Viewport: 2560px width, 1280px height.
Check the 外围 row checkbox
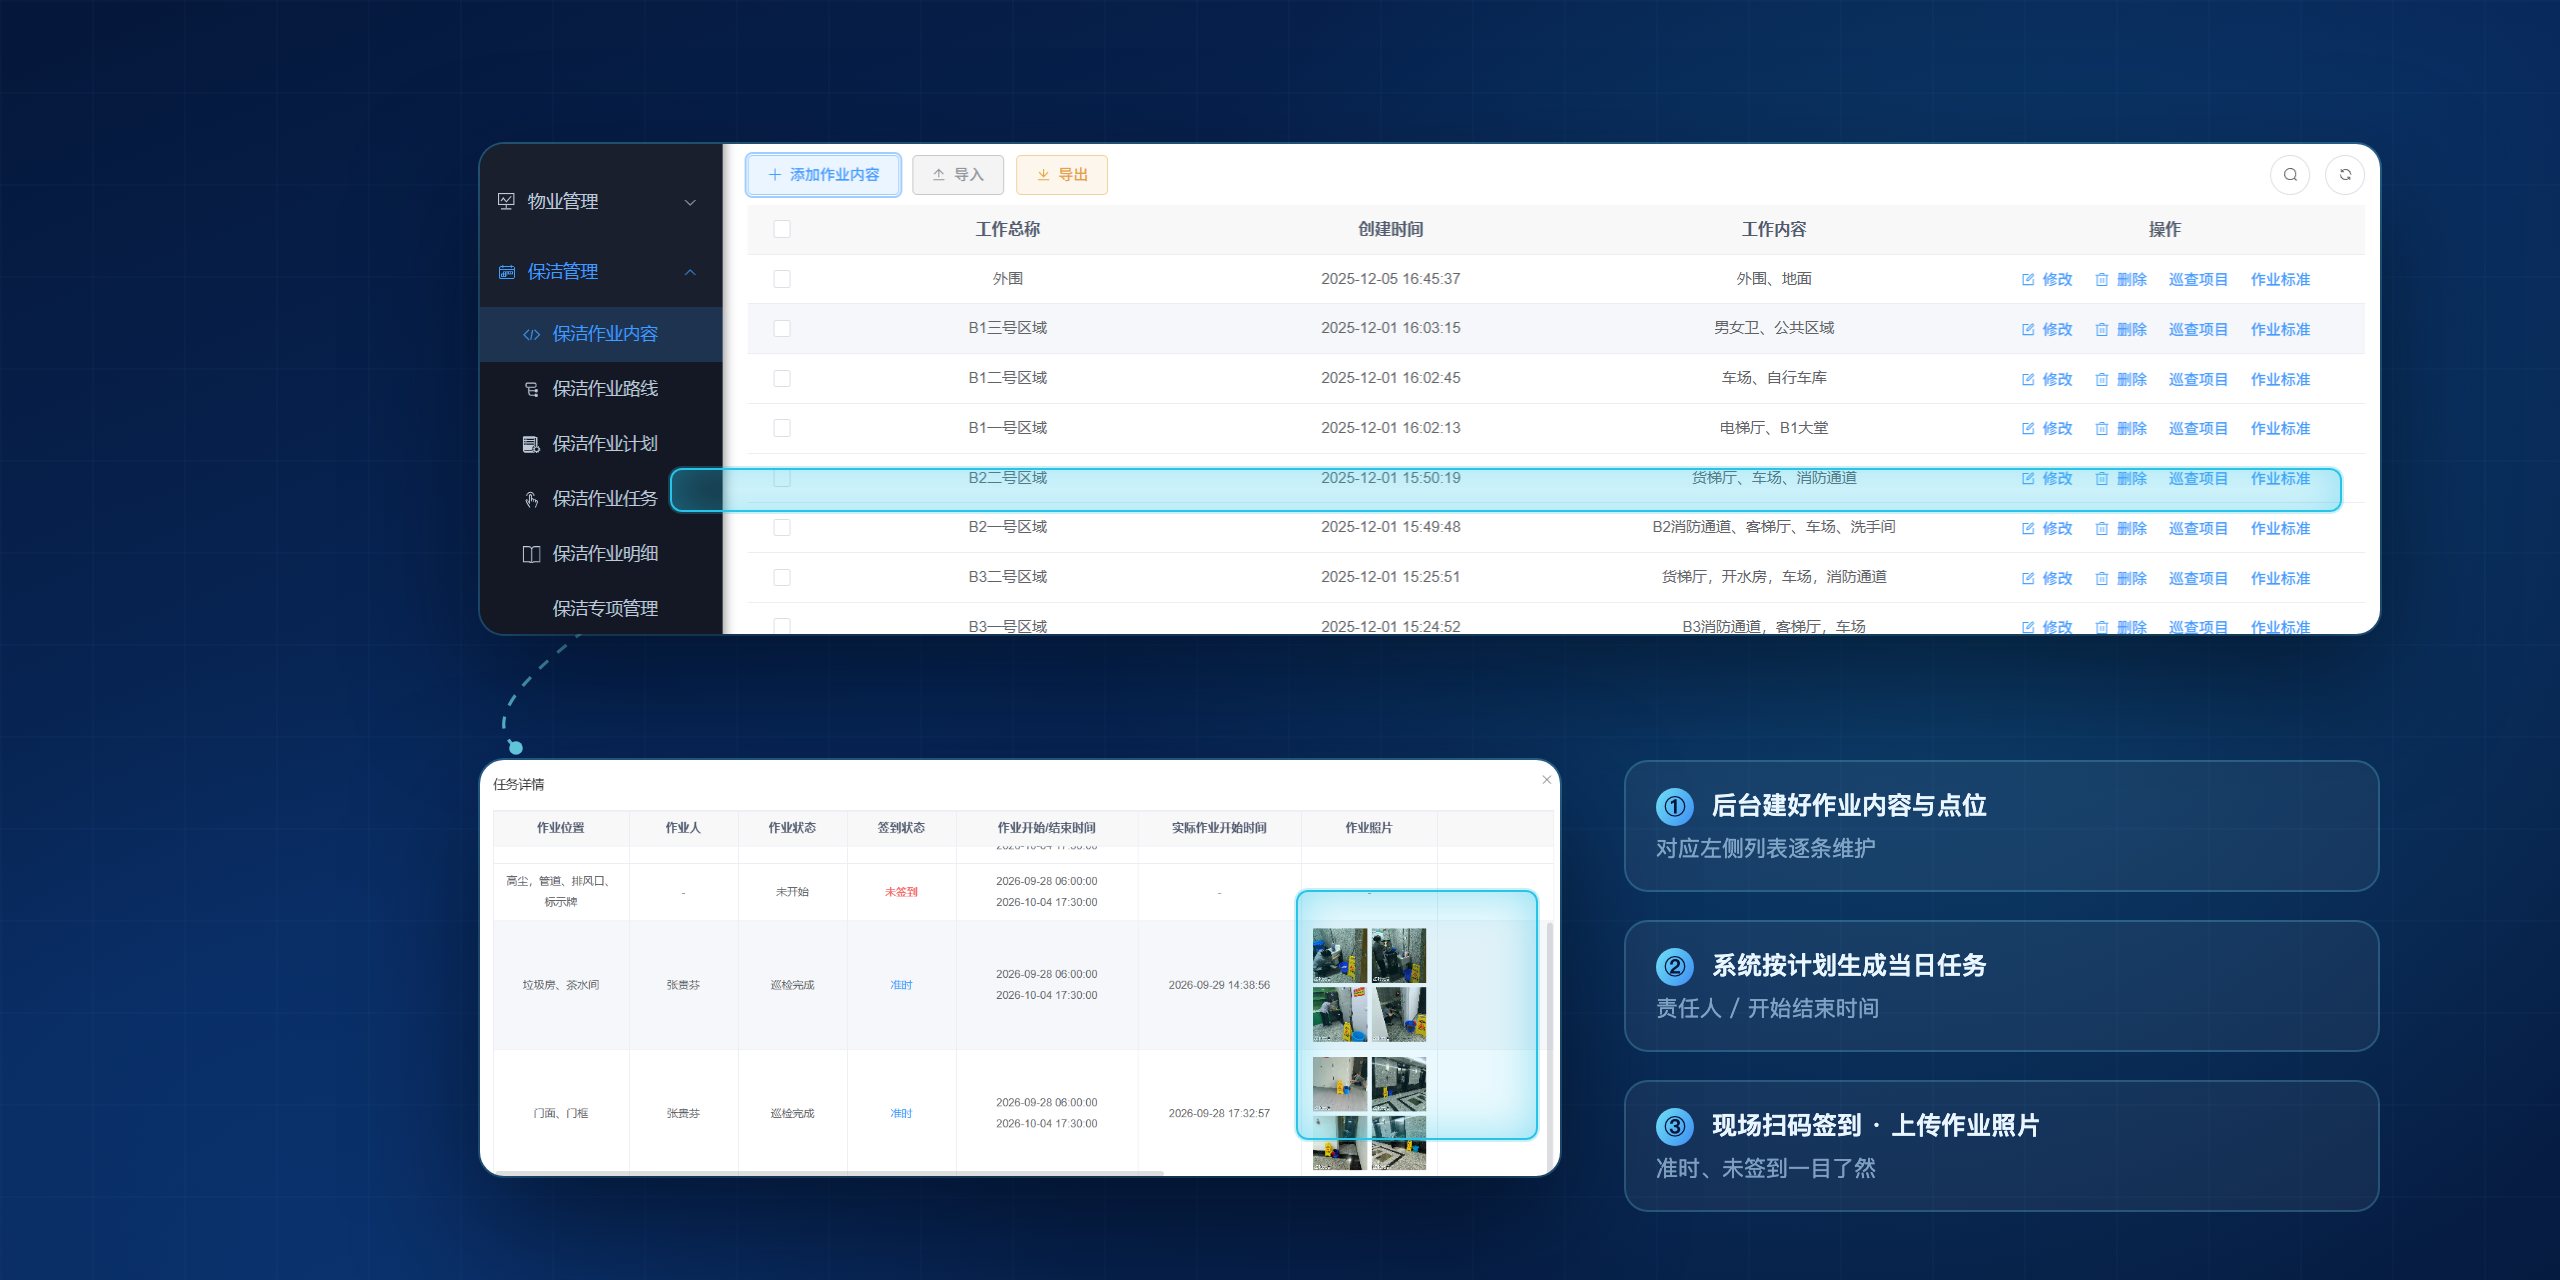click(x=782, y=279)
